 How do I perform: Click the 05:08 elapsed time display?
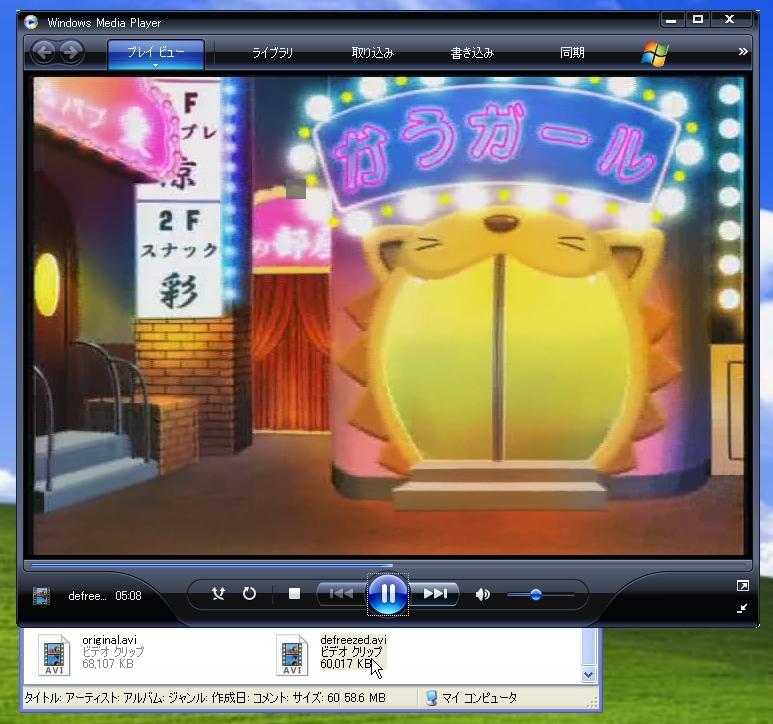128,596
